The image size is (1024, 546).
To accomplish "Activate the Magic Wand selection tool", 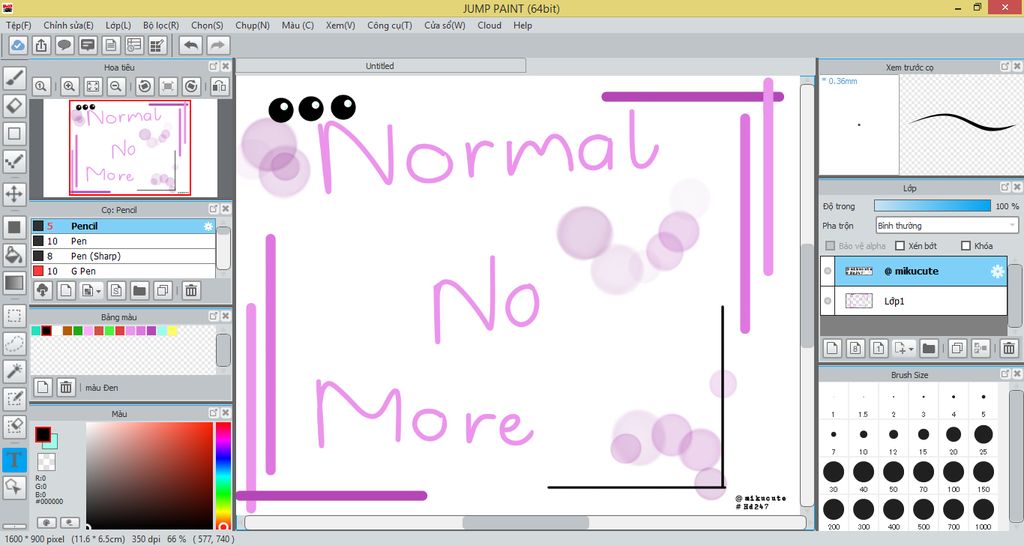I will (x=15, y=371).
